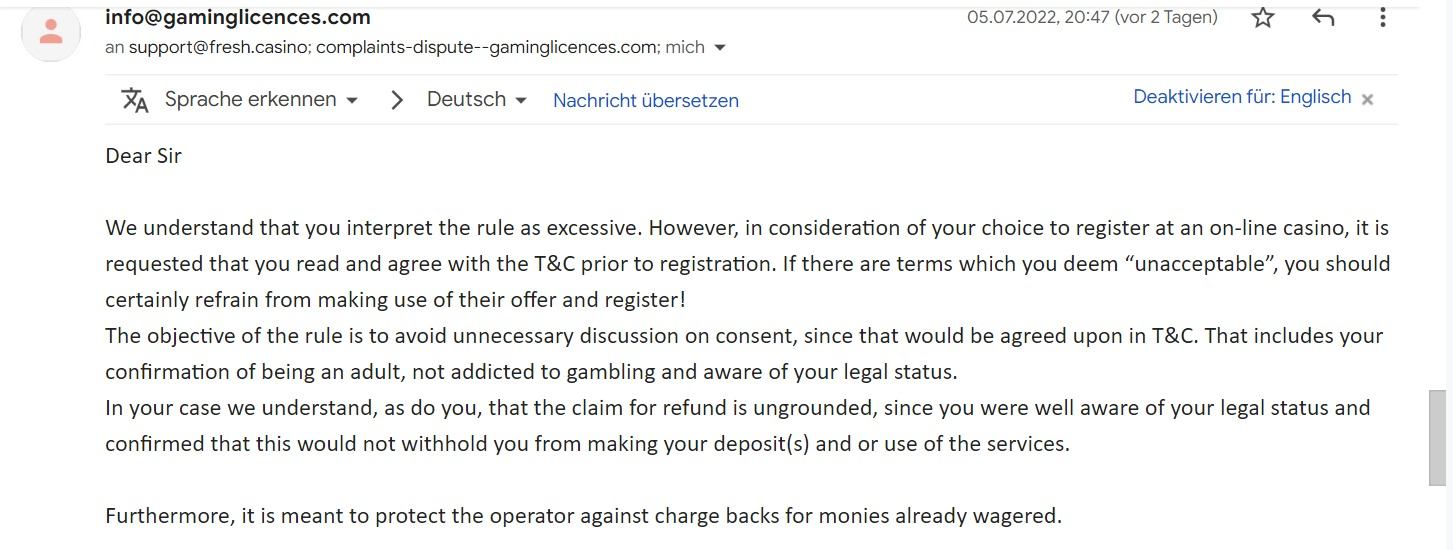Open the three-dot more options menu
The image size is (1453, 550).
[1382, 17]
